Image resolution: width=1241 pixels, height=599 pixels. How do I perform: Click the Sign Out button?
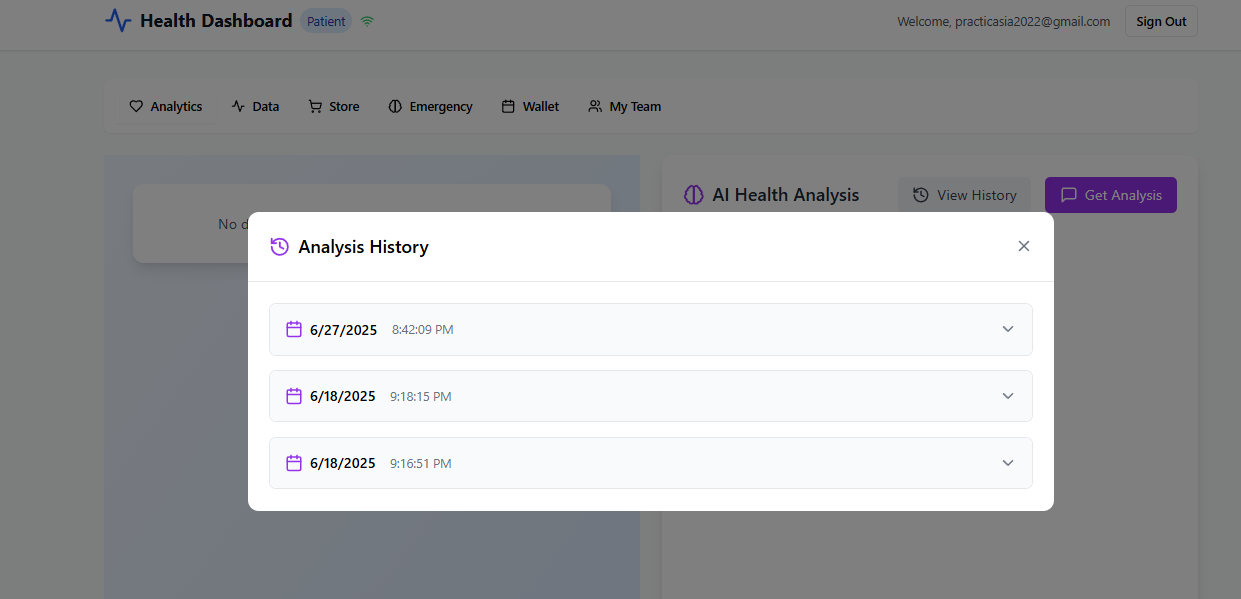[x=1161, y=21]
